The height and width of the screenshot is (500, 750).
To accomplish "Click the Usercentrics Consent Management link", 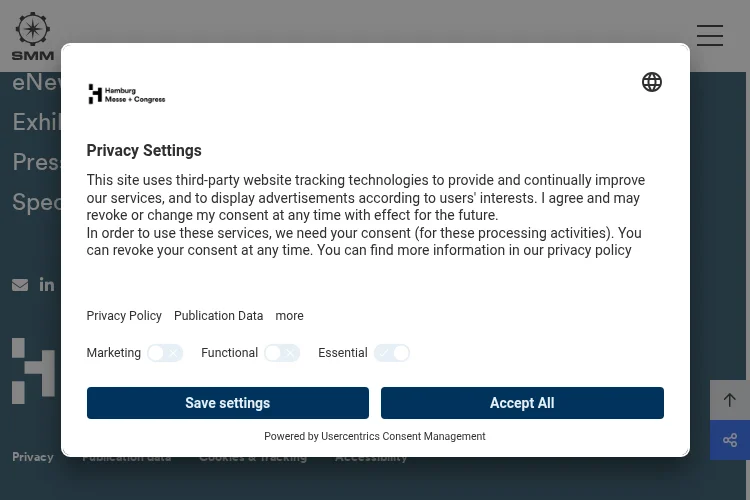I will coord(403,436).
